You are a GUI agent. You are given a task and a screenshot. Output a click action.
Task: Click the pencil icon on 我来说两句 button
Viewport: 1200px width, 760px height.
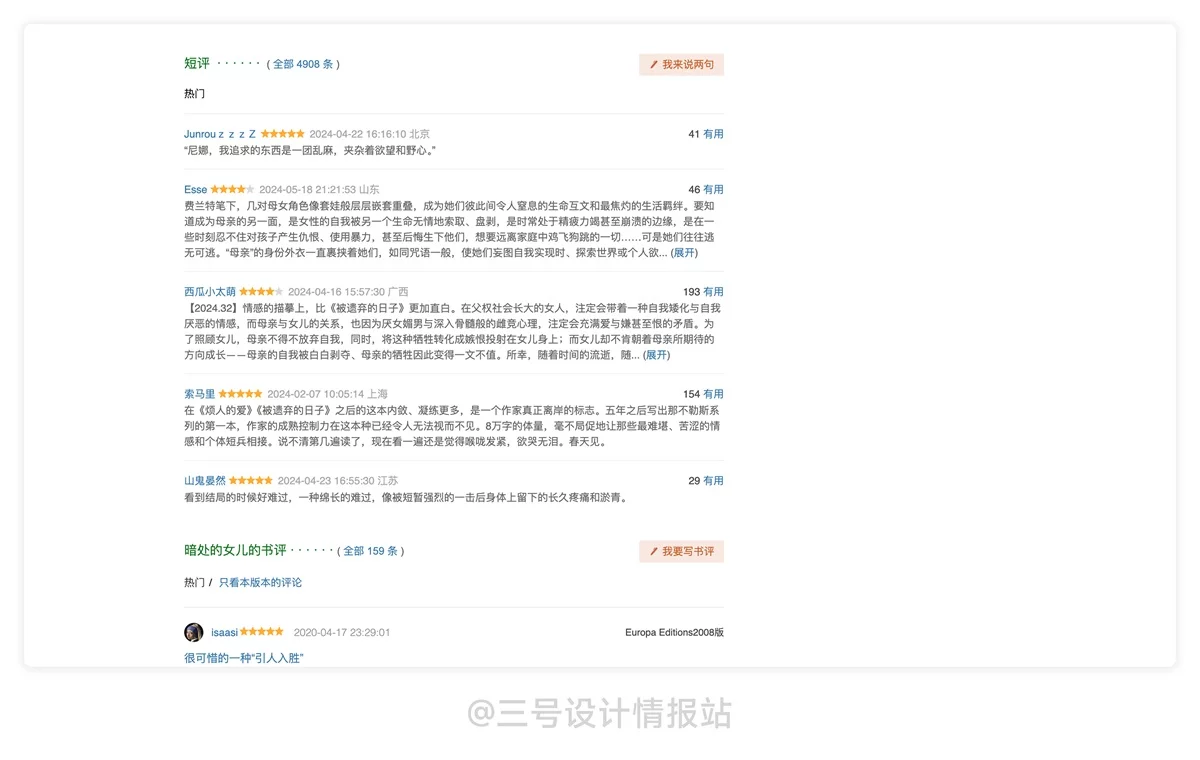pos(652,64)
